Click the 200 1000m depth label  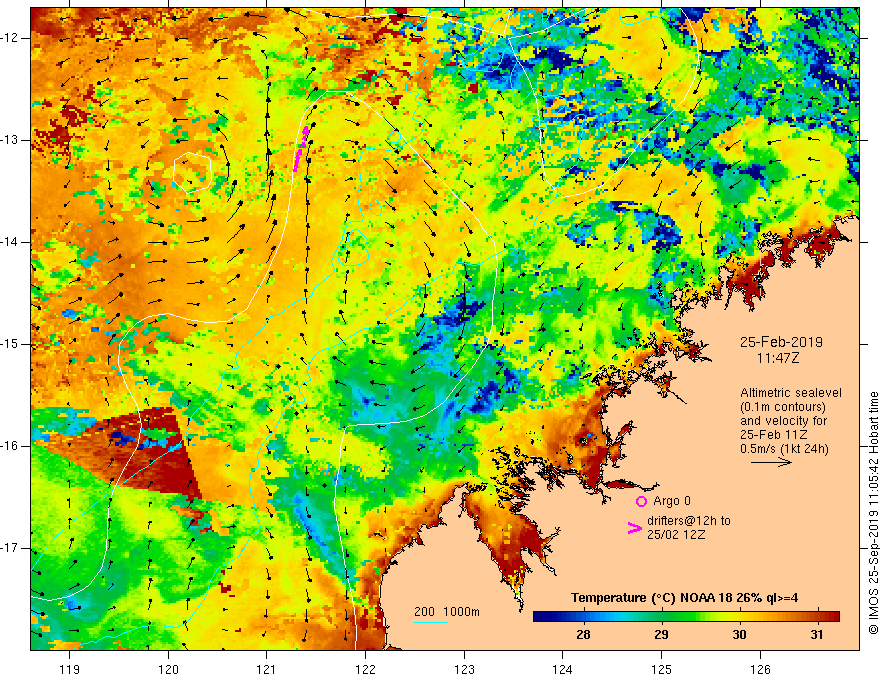[447, 612]
